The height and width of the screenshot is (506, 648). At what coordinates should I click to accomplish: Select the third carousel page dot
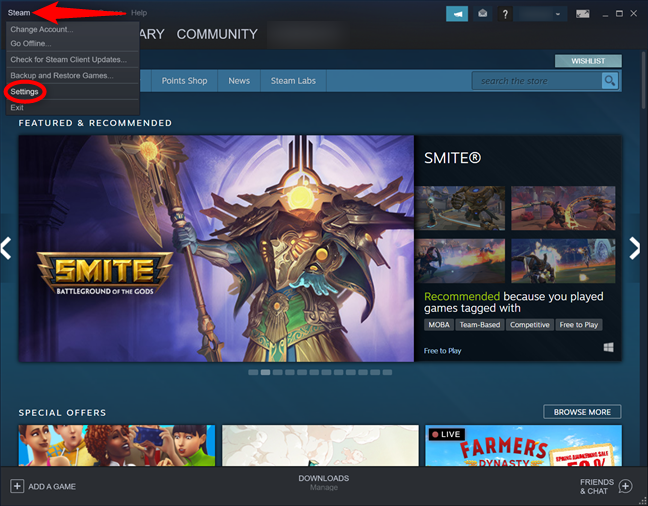pos(278,372)
